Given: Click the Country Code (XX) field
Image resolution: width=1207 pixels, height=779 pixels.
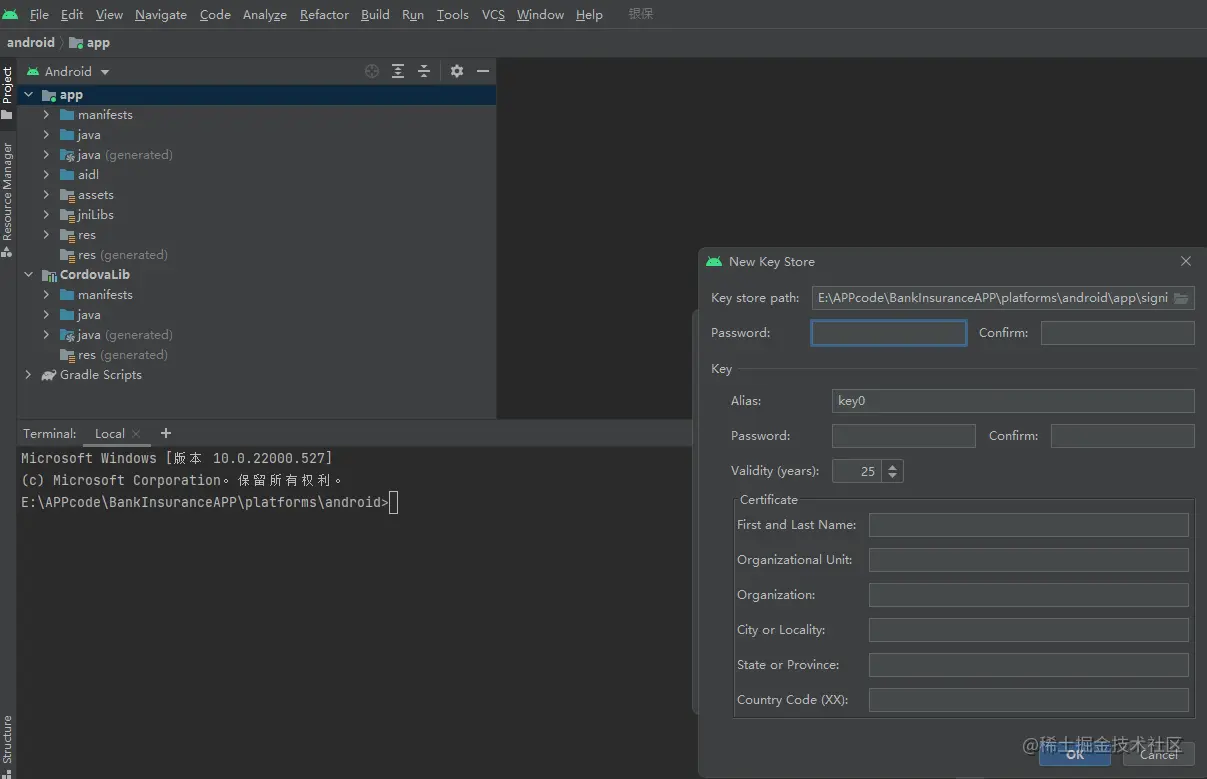Looking at the screenshot, I should [1029, 700].
